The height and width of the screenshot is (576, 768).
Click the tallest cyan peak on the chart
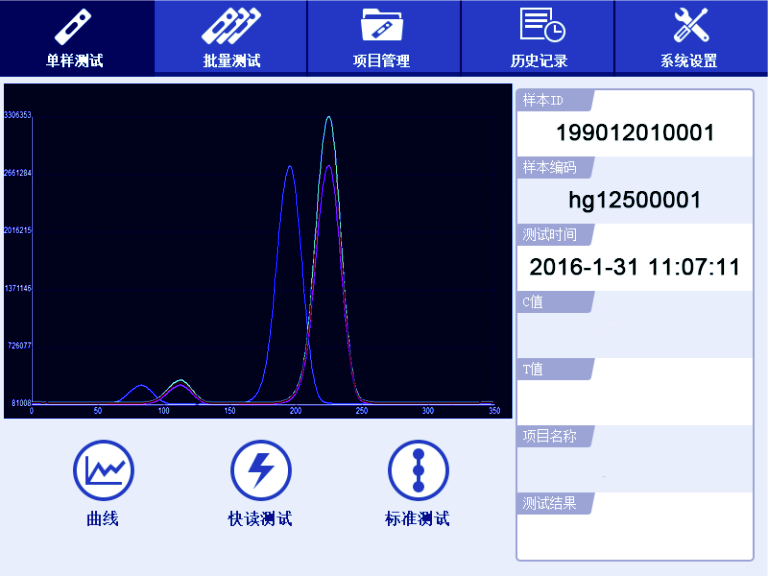tap(328, 118)
